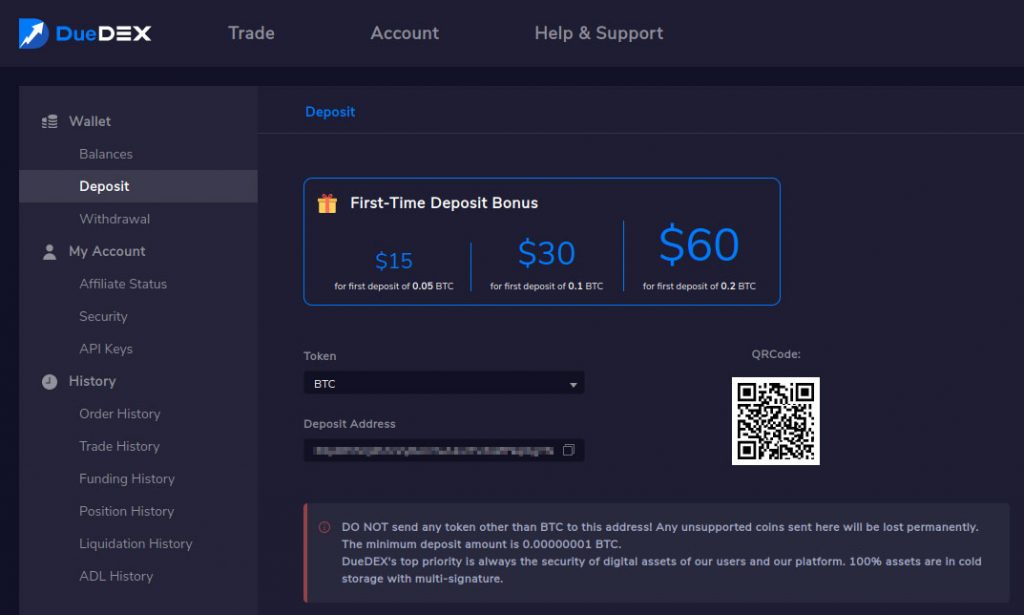
Task: Select the My Account section heading
Action: (x=107, y=251)
